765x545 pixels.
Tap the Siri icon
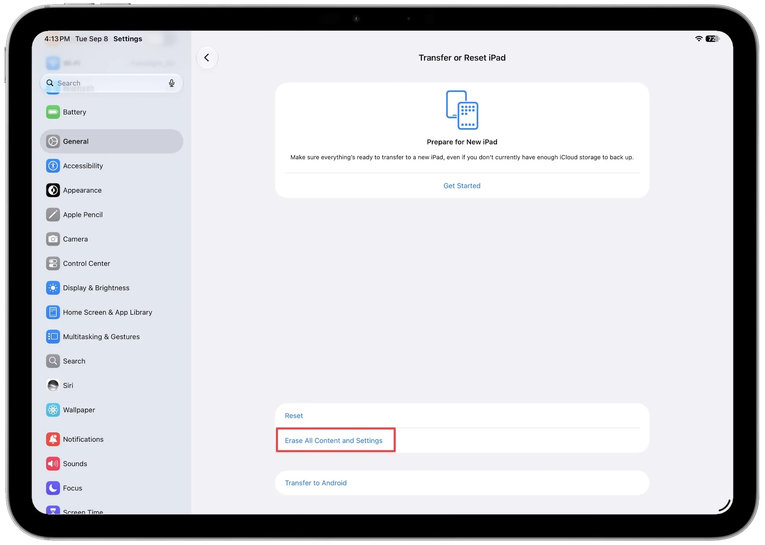(53, 385)
